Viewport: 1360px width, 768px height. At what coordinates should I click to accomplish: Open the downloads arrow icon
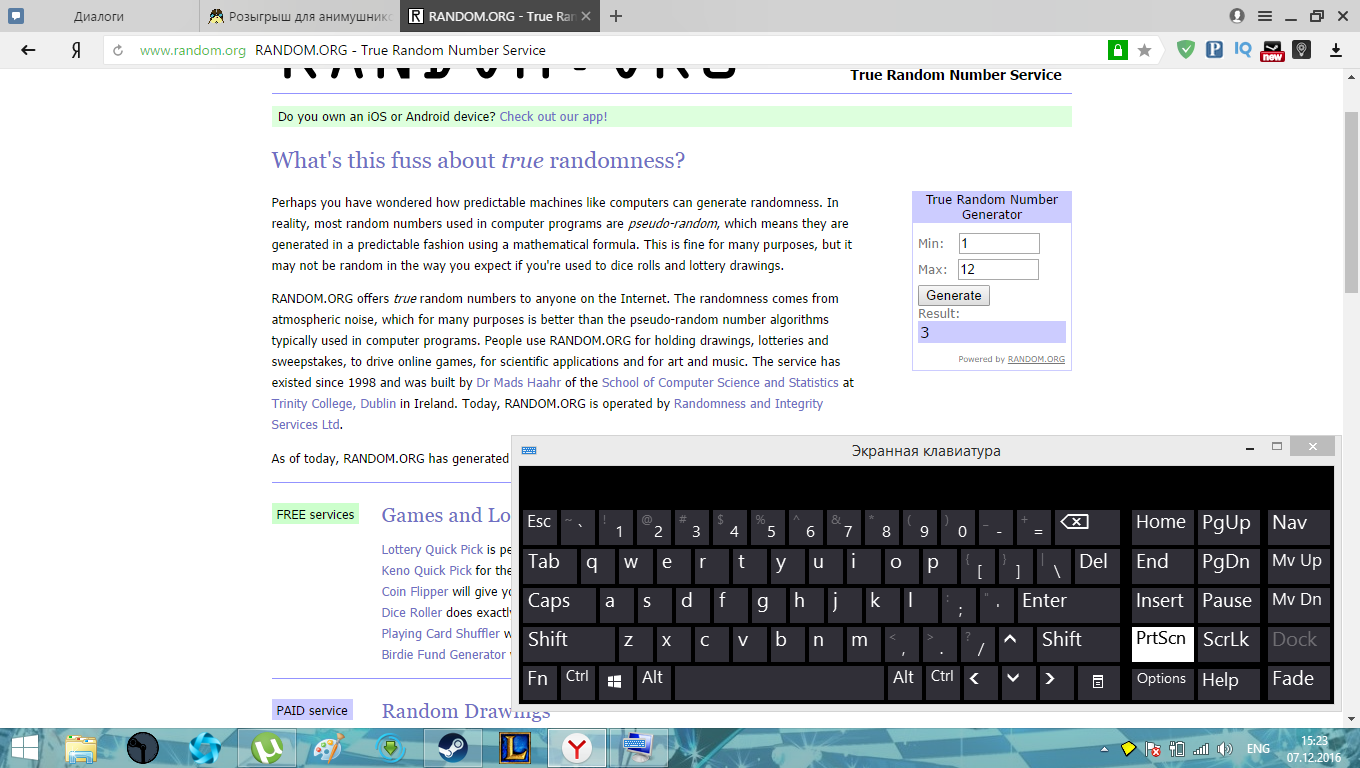1335,50
